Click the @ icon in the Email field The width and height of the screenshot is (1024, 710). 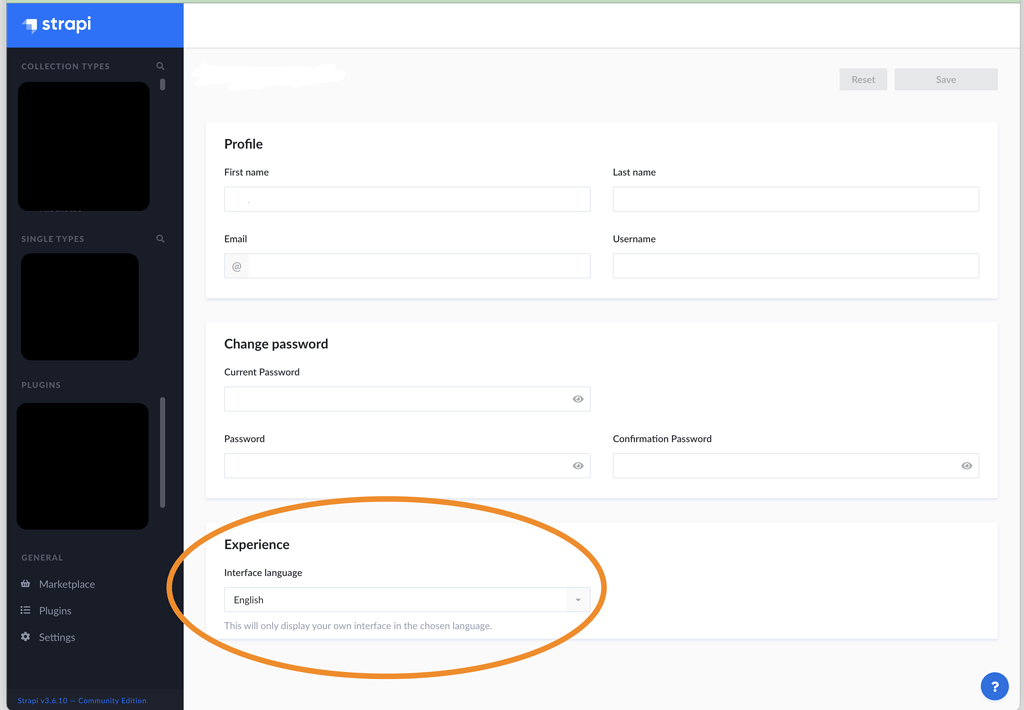click(236, 265)
